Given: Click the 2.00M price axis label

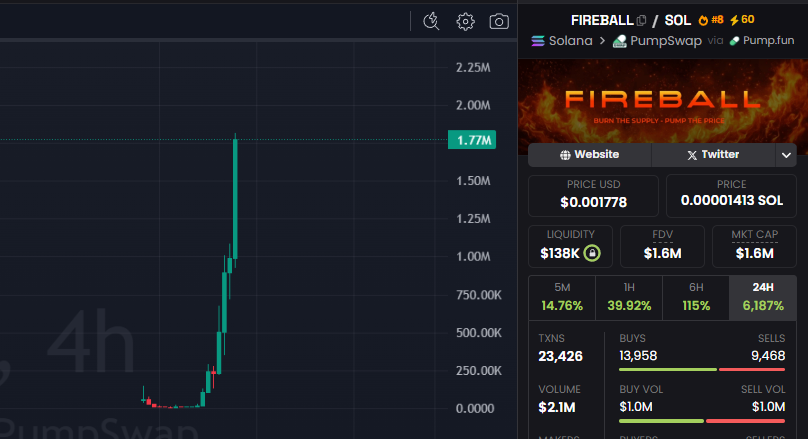Looking at the screenshot, I should pos(473,105).
